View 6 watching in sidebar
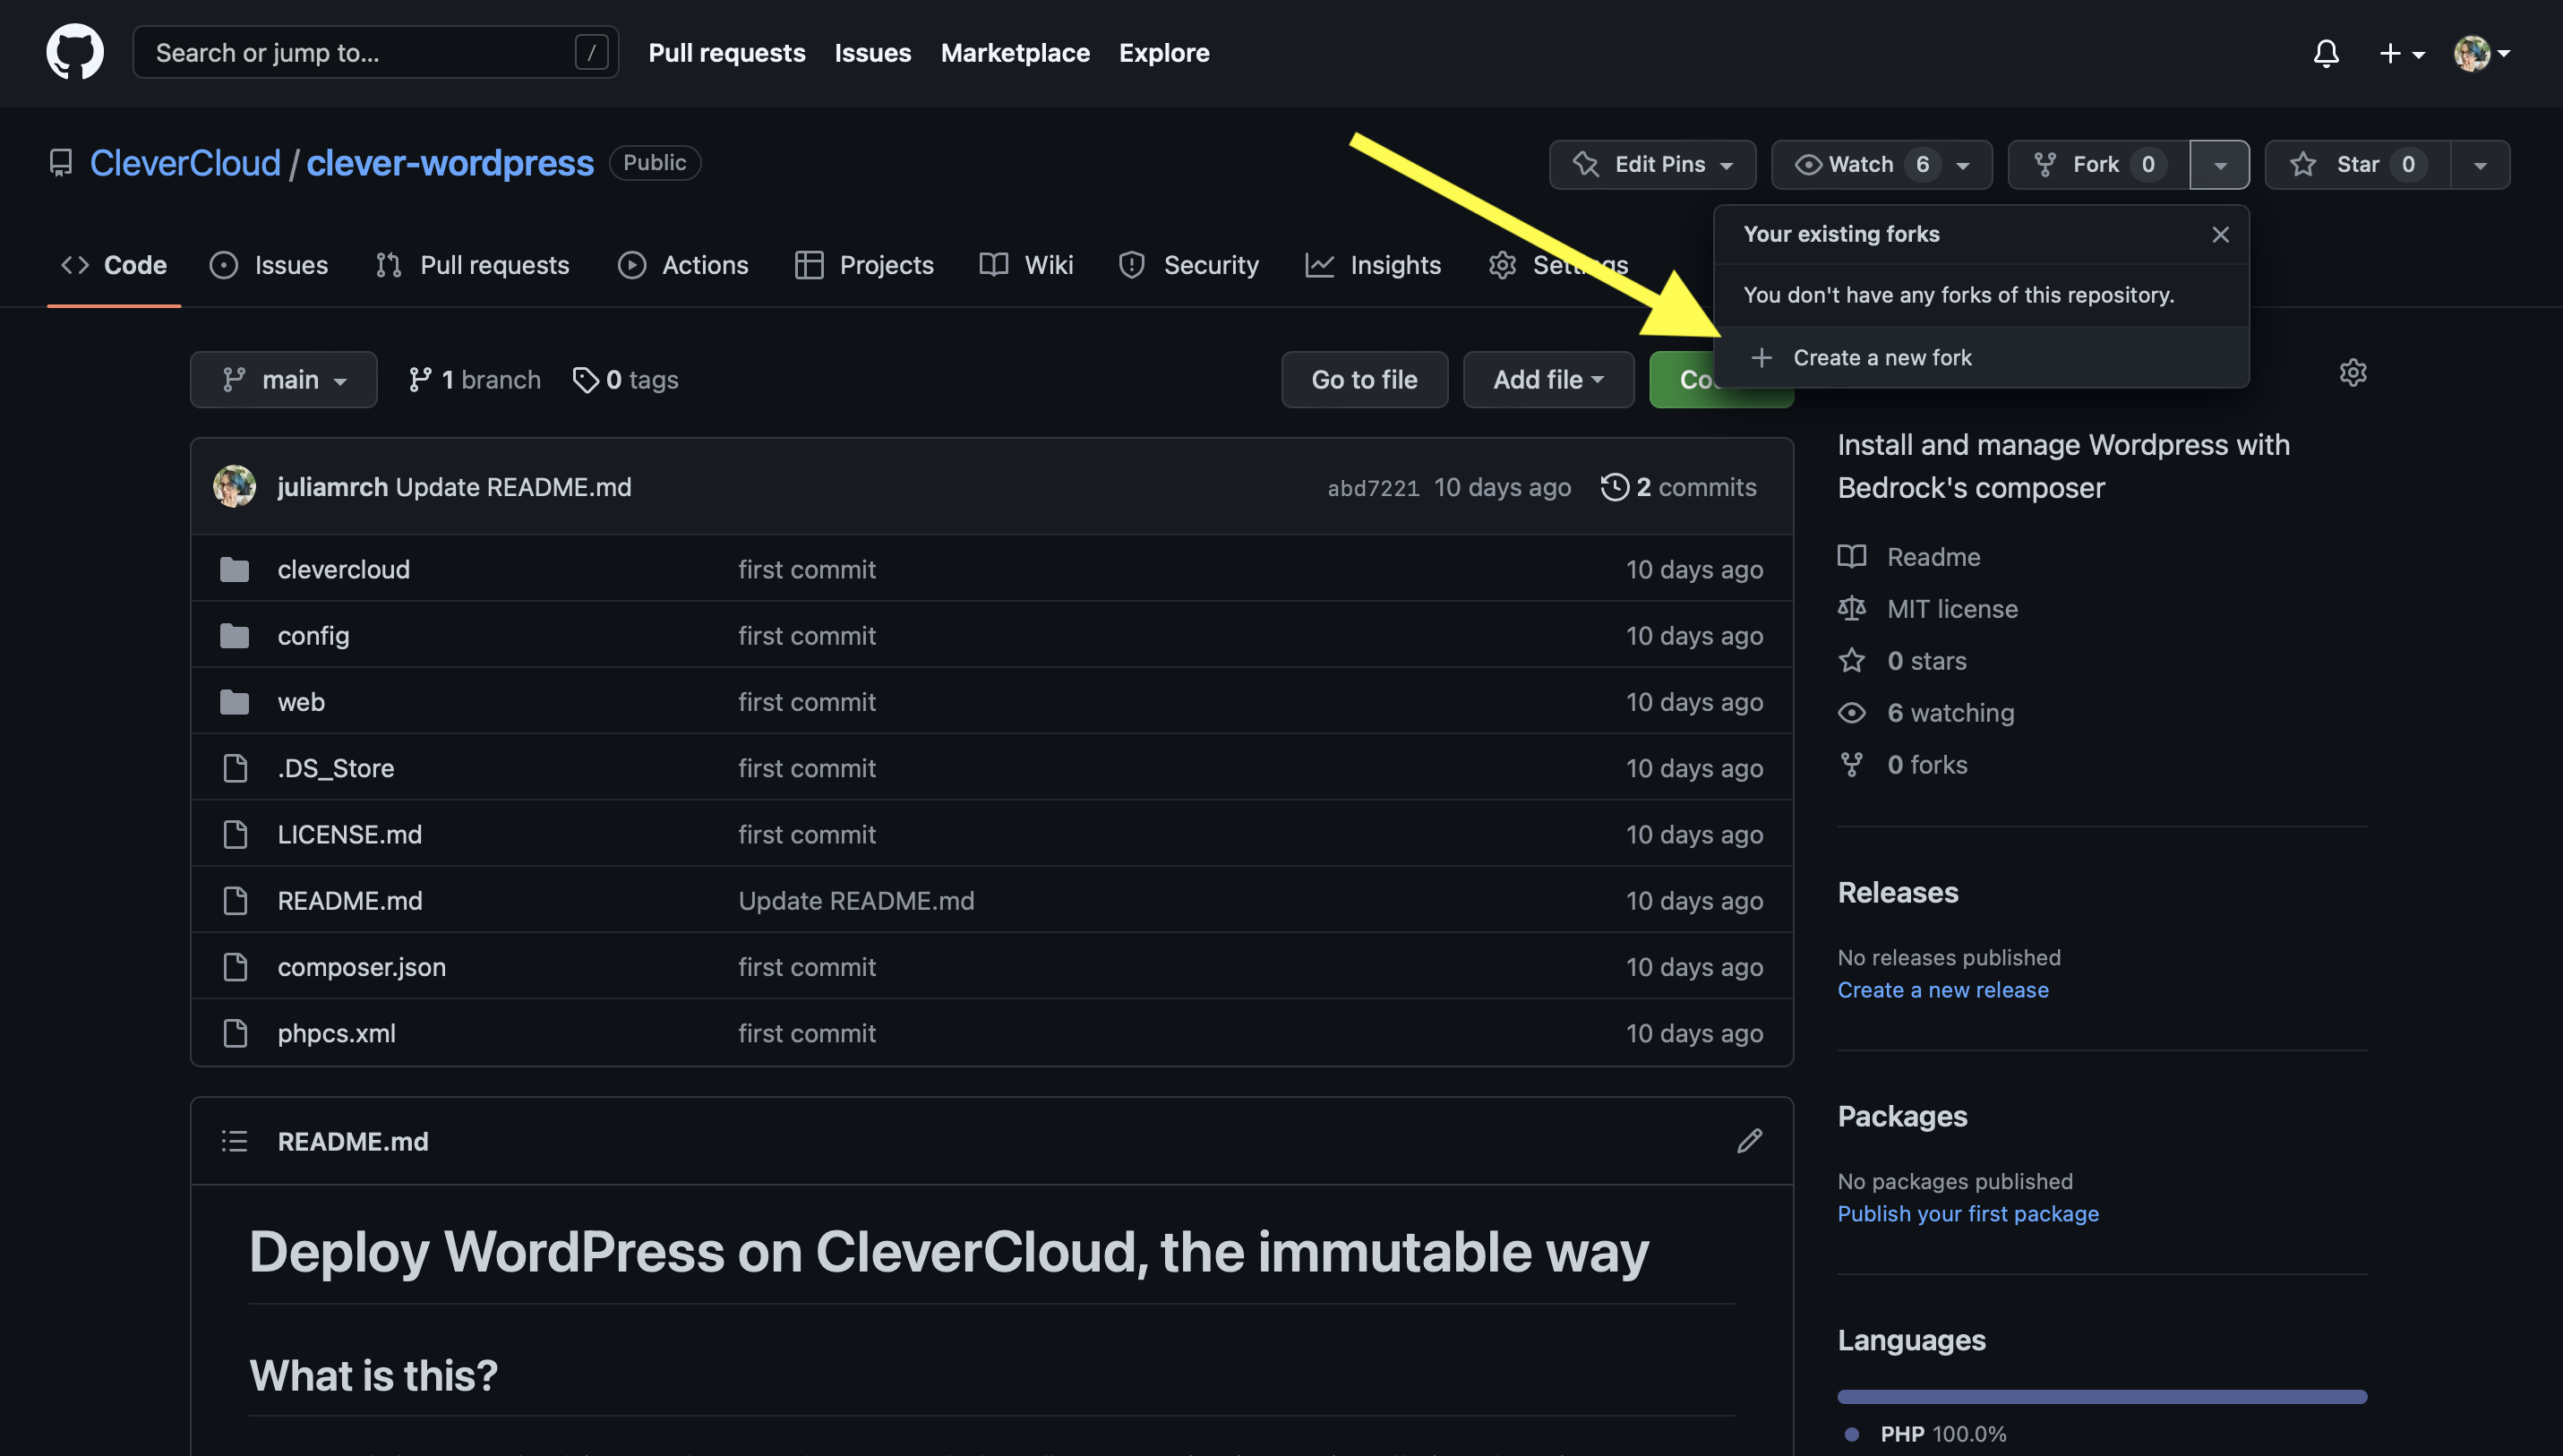This screenshot has width=2563, height=1456. coord(1926,713)
